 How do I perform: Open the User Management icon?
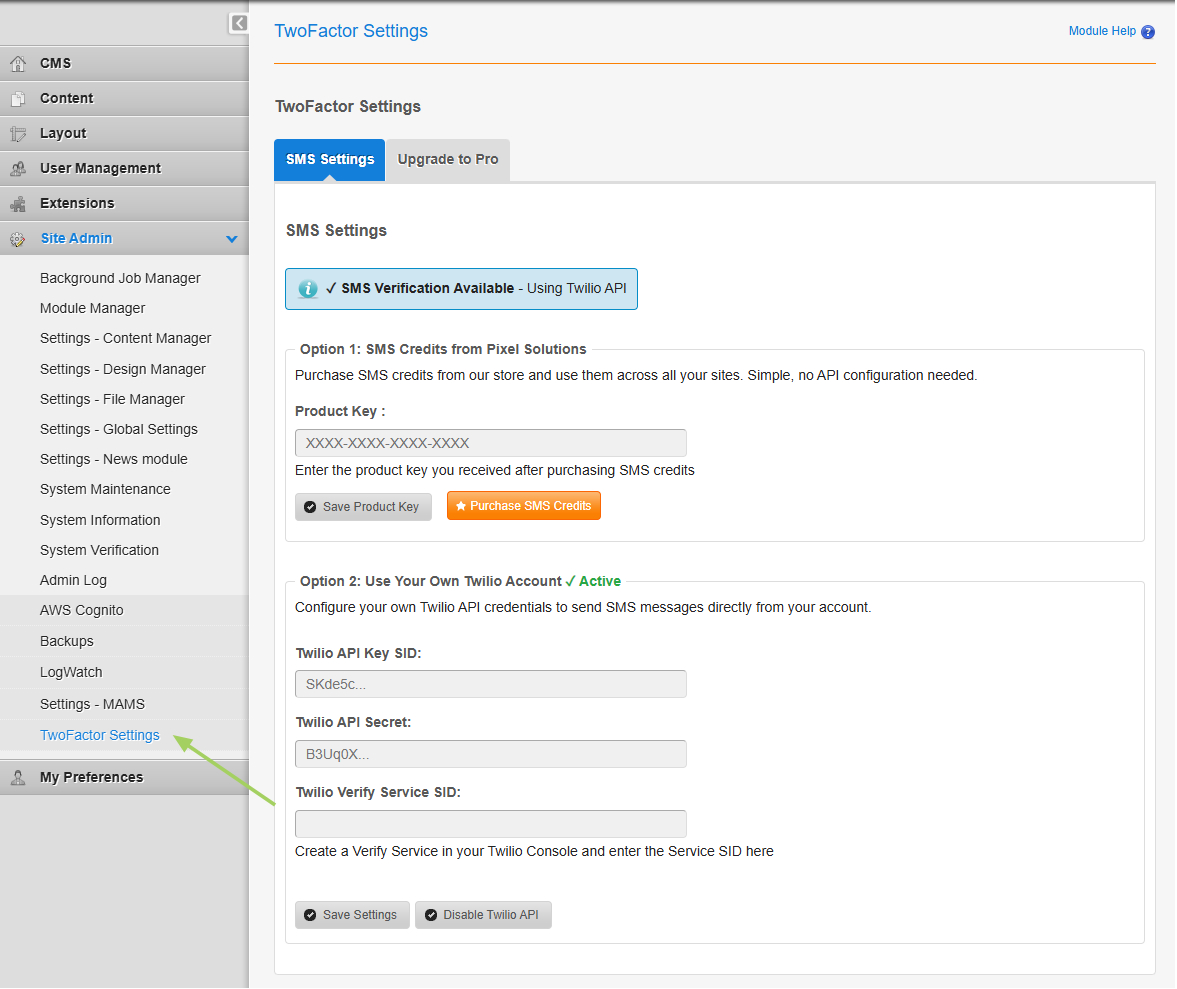point(18,168)
